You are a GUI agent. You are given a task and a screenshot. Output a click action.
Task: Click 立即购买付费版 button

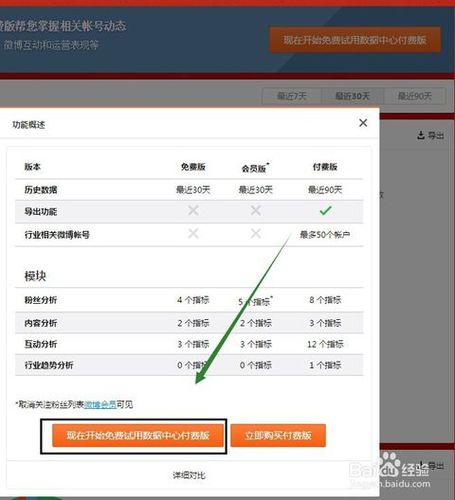(278, 435)
